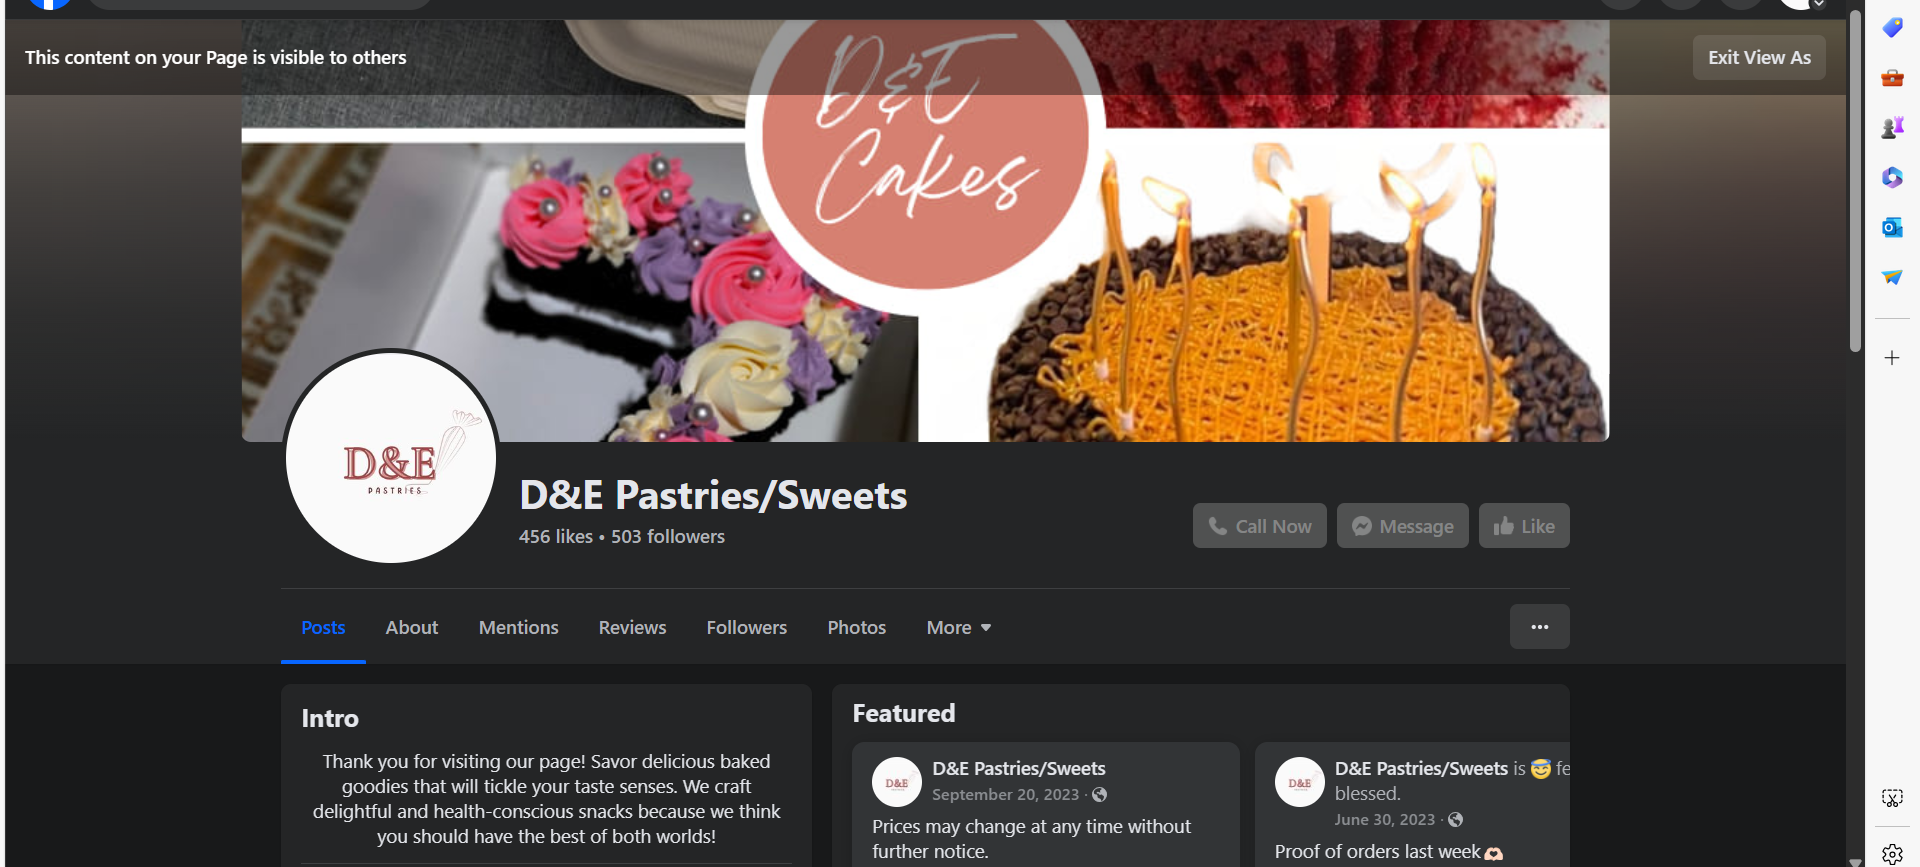Click the vertical page scrollbar
1920x867 pixels.
pos(1855,180)
